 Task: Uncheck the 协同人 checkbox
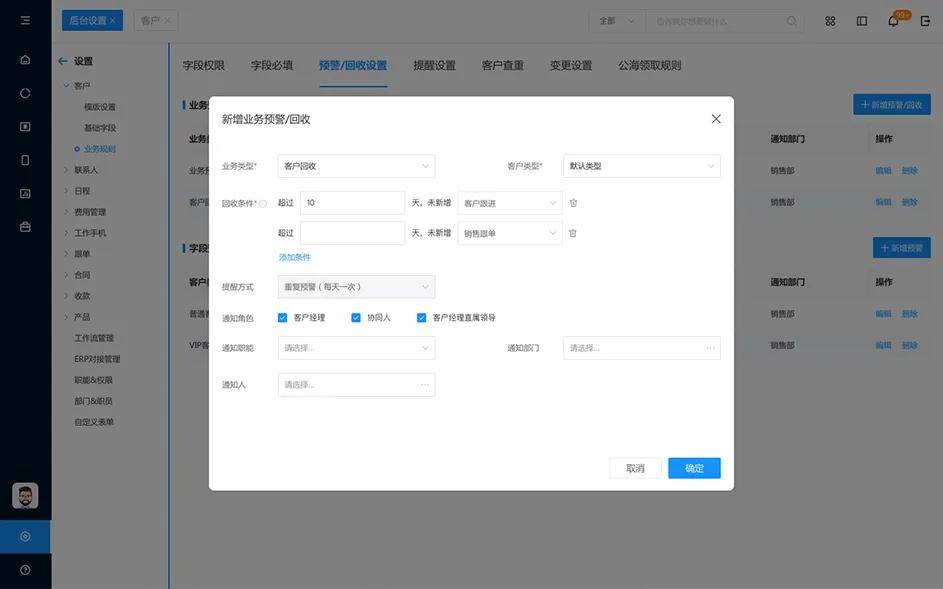tap(356, 318)
